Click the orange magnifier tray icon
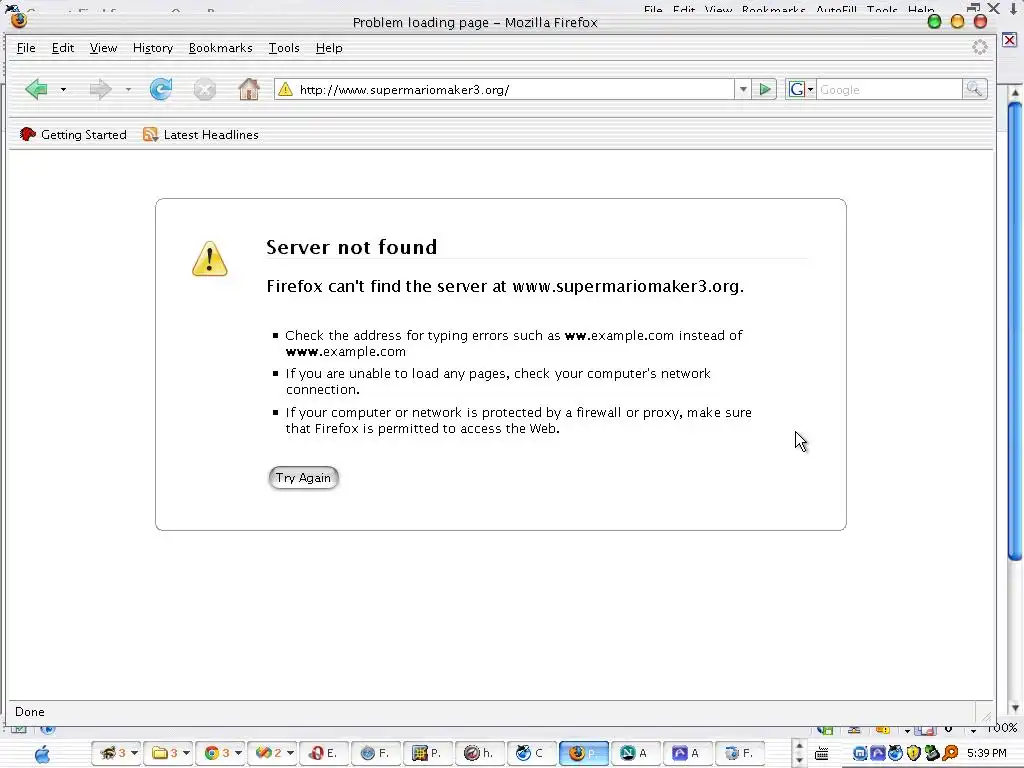 950,754
